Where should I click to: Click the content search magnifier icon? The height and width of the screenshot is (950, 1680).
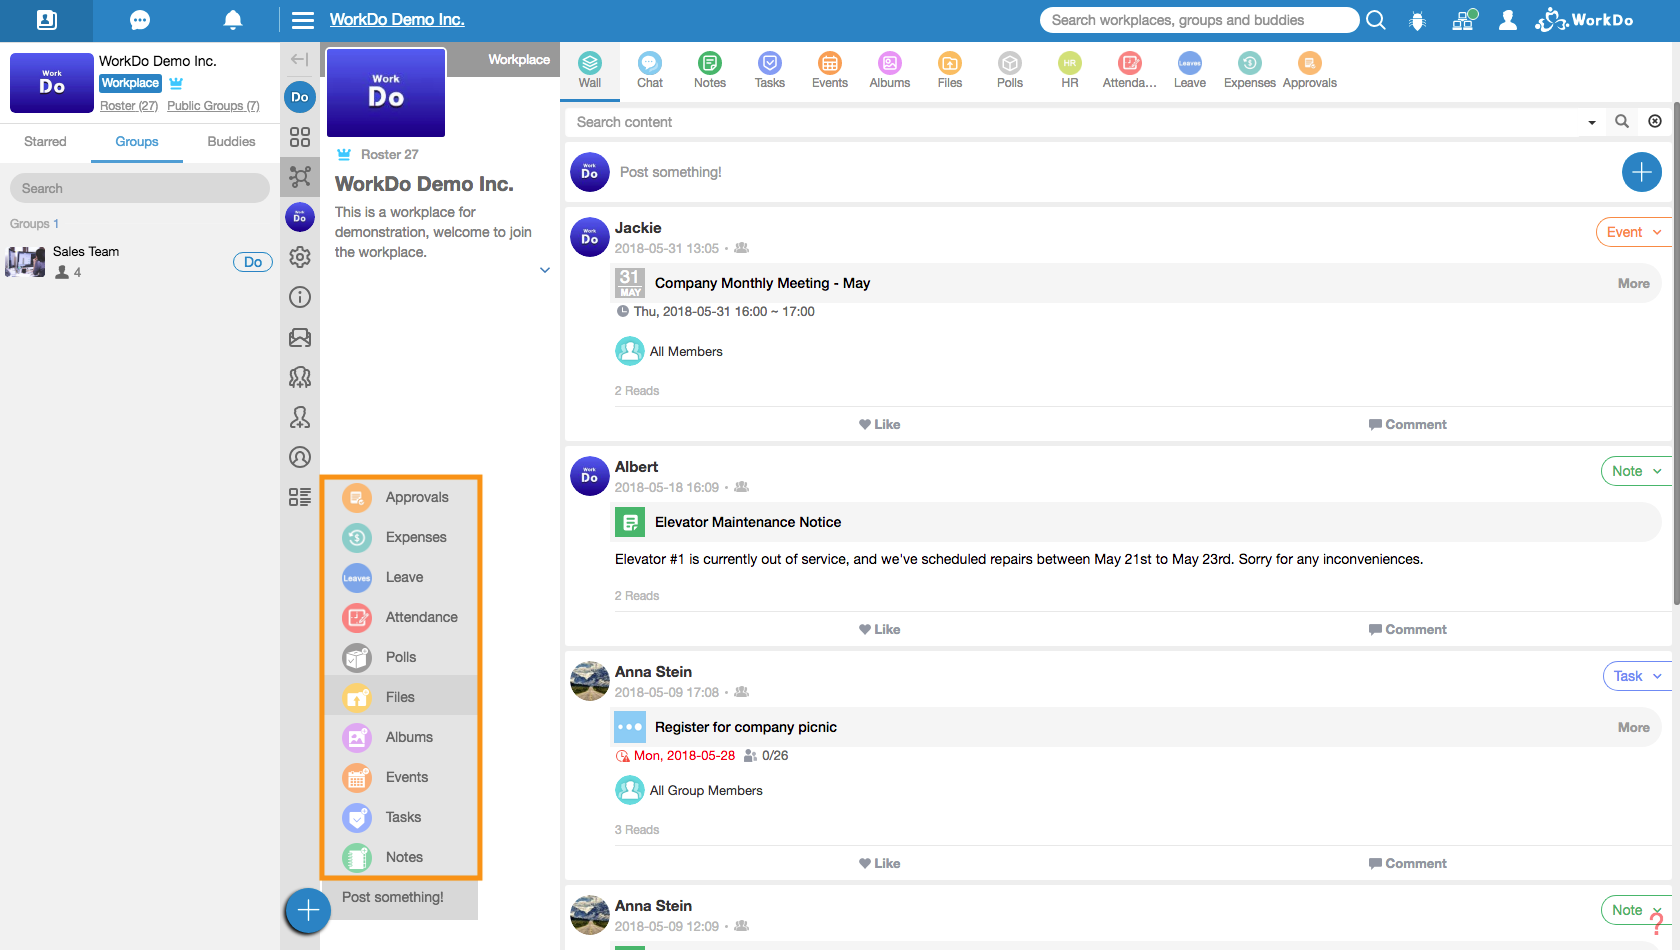pos(1622,121)
